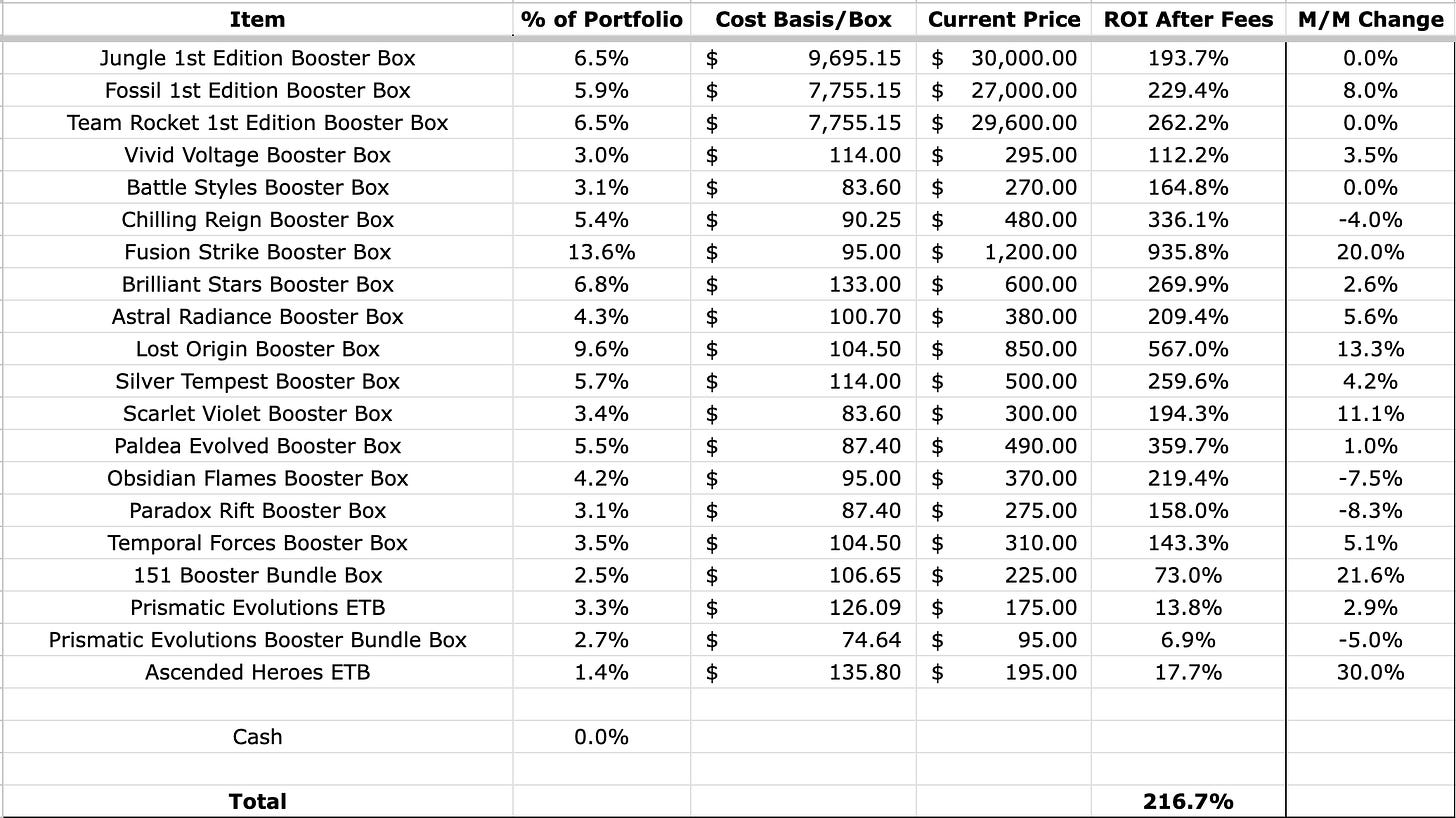This screenshot has height=818, width=1456.
Task: Select the Total row label cell
Action: 257,801
